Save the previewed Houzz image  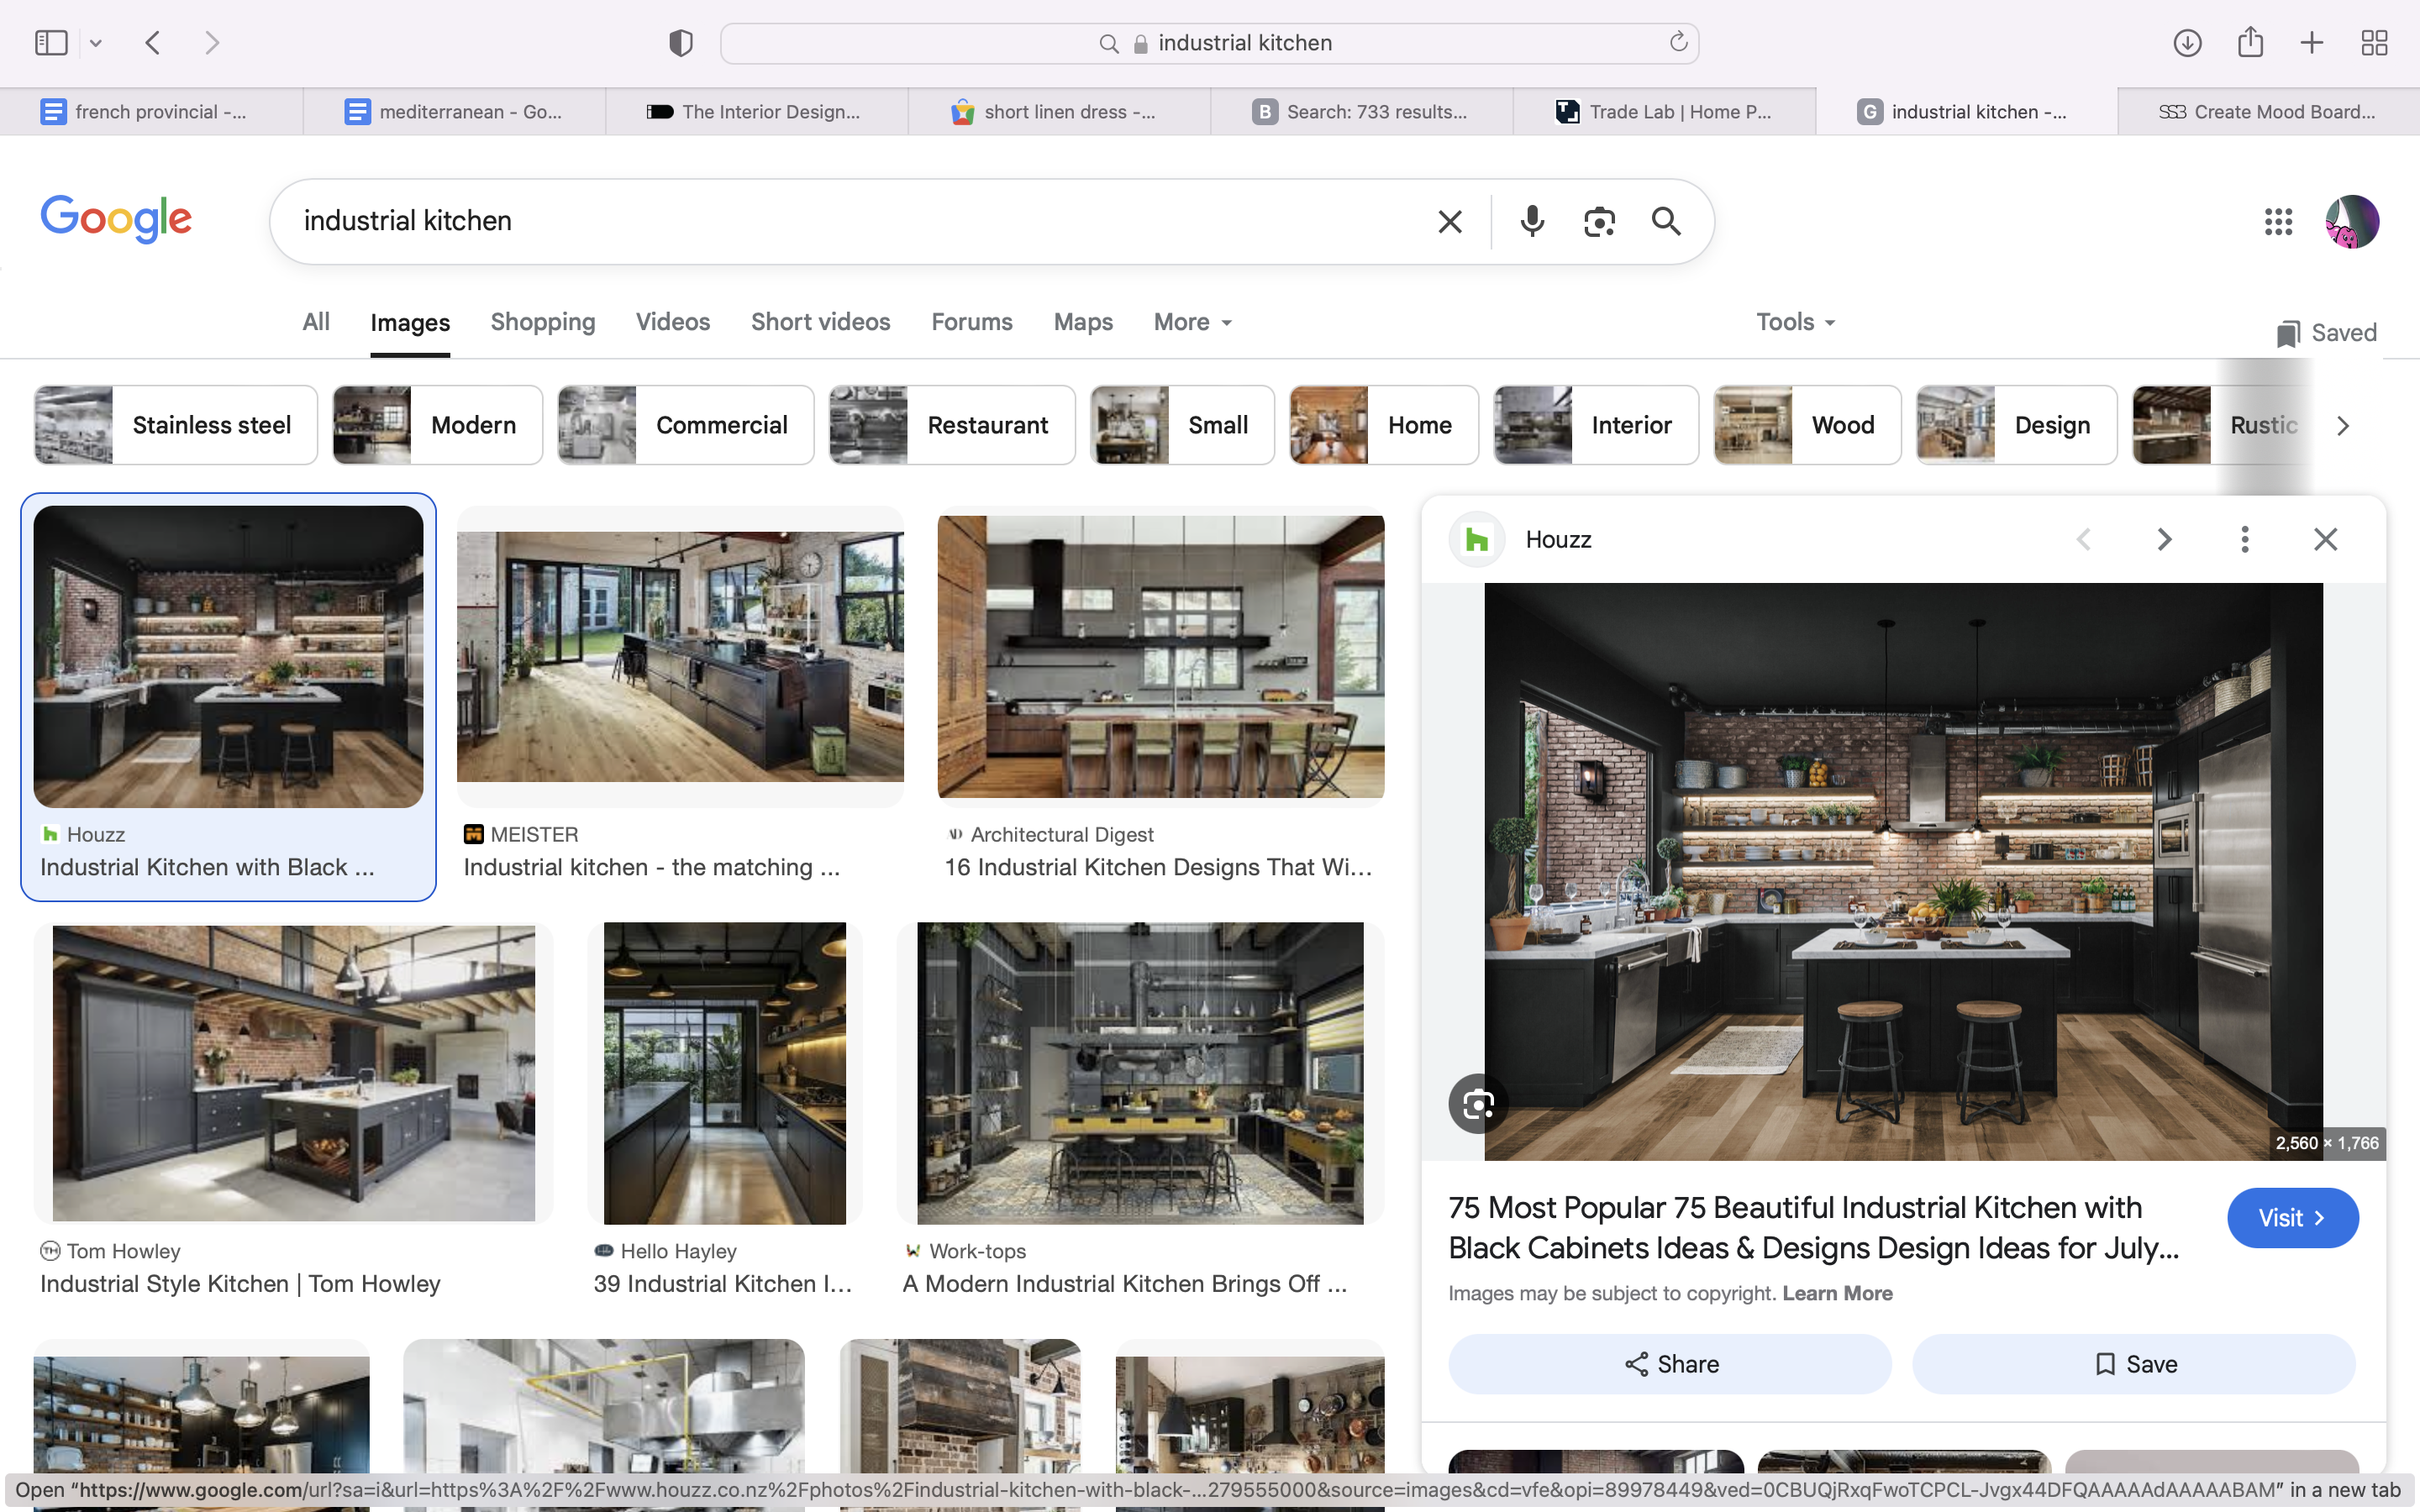pos(2134,1364)
